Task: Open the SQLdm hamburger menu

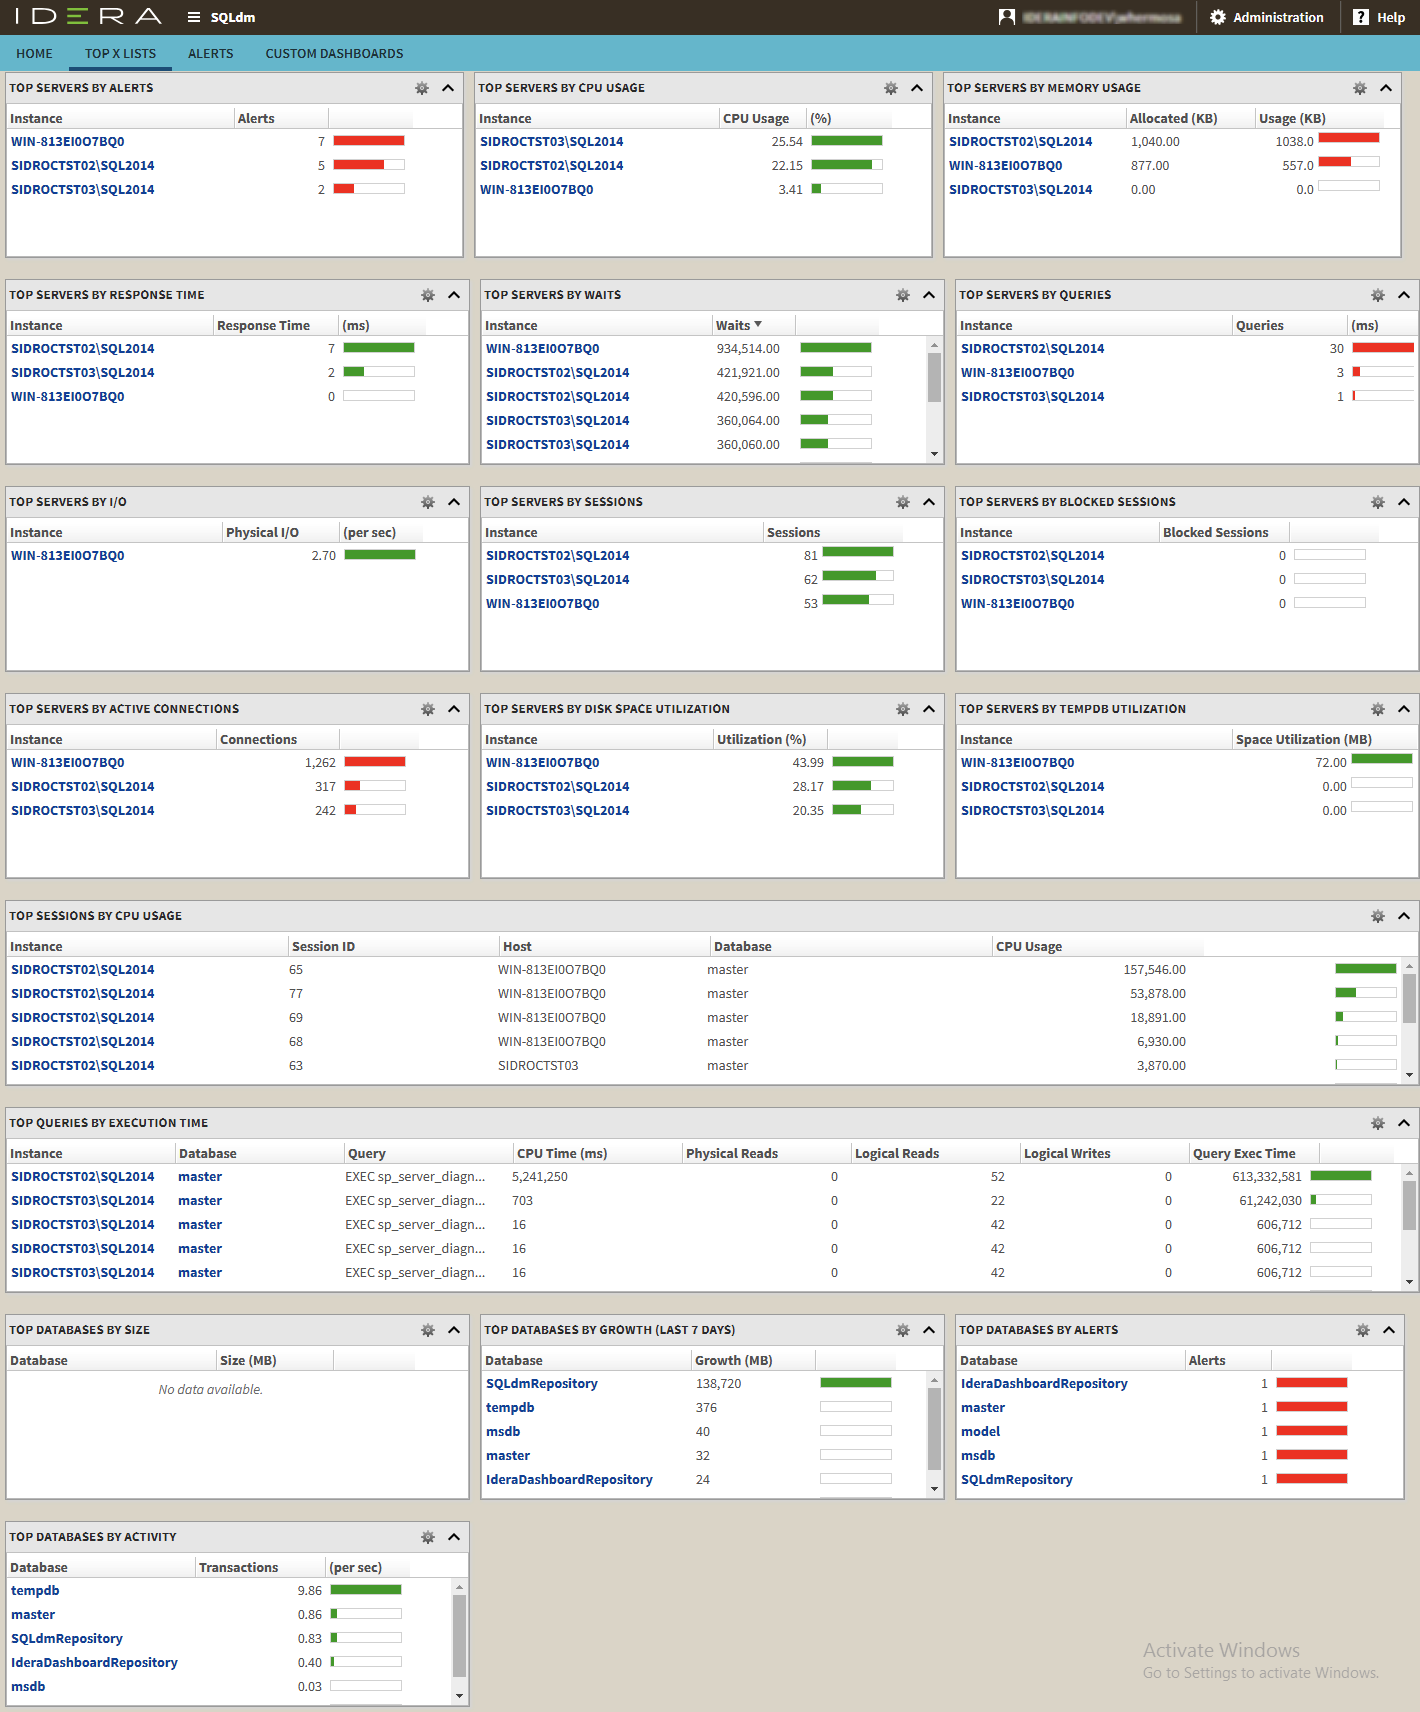Action: pyautogui.click(x=194, y=17)
